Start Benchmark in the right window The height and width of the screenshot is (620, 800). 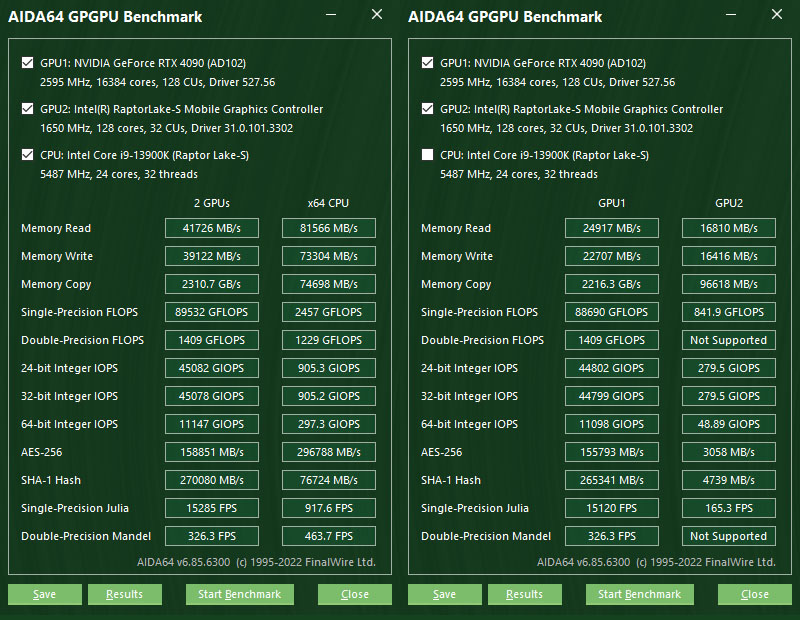(x=640, y=594)
